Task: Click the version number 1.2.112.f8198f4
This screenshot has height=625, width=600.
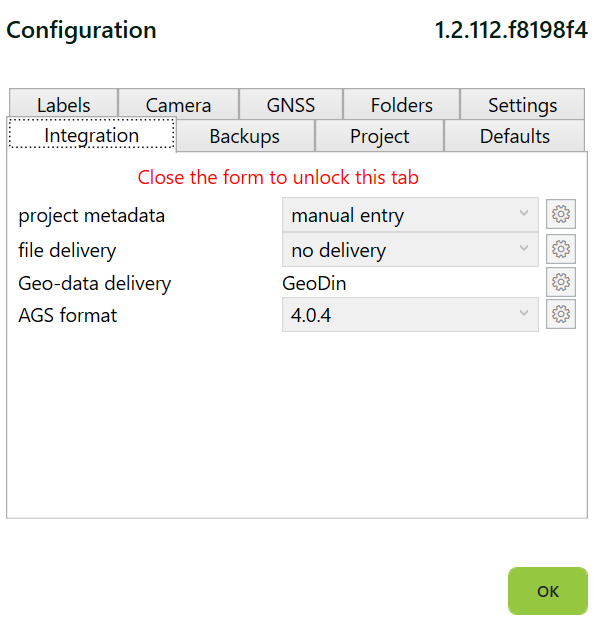Action: (x=510, y=30)
